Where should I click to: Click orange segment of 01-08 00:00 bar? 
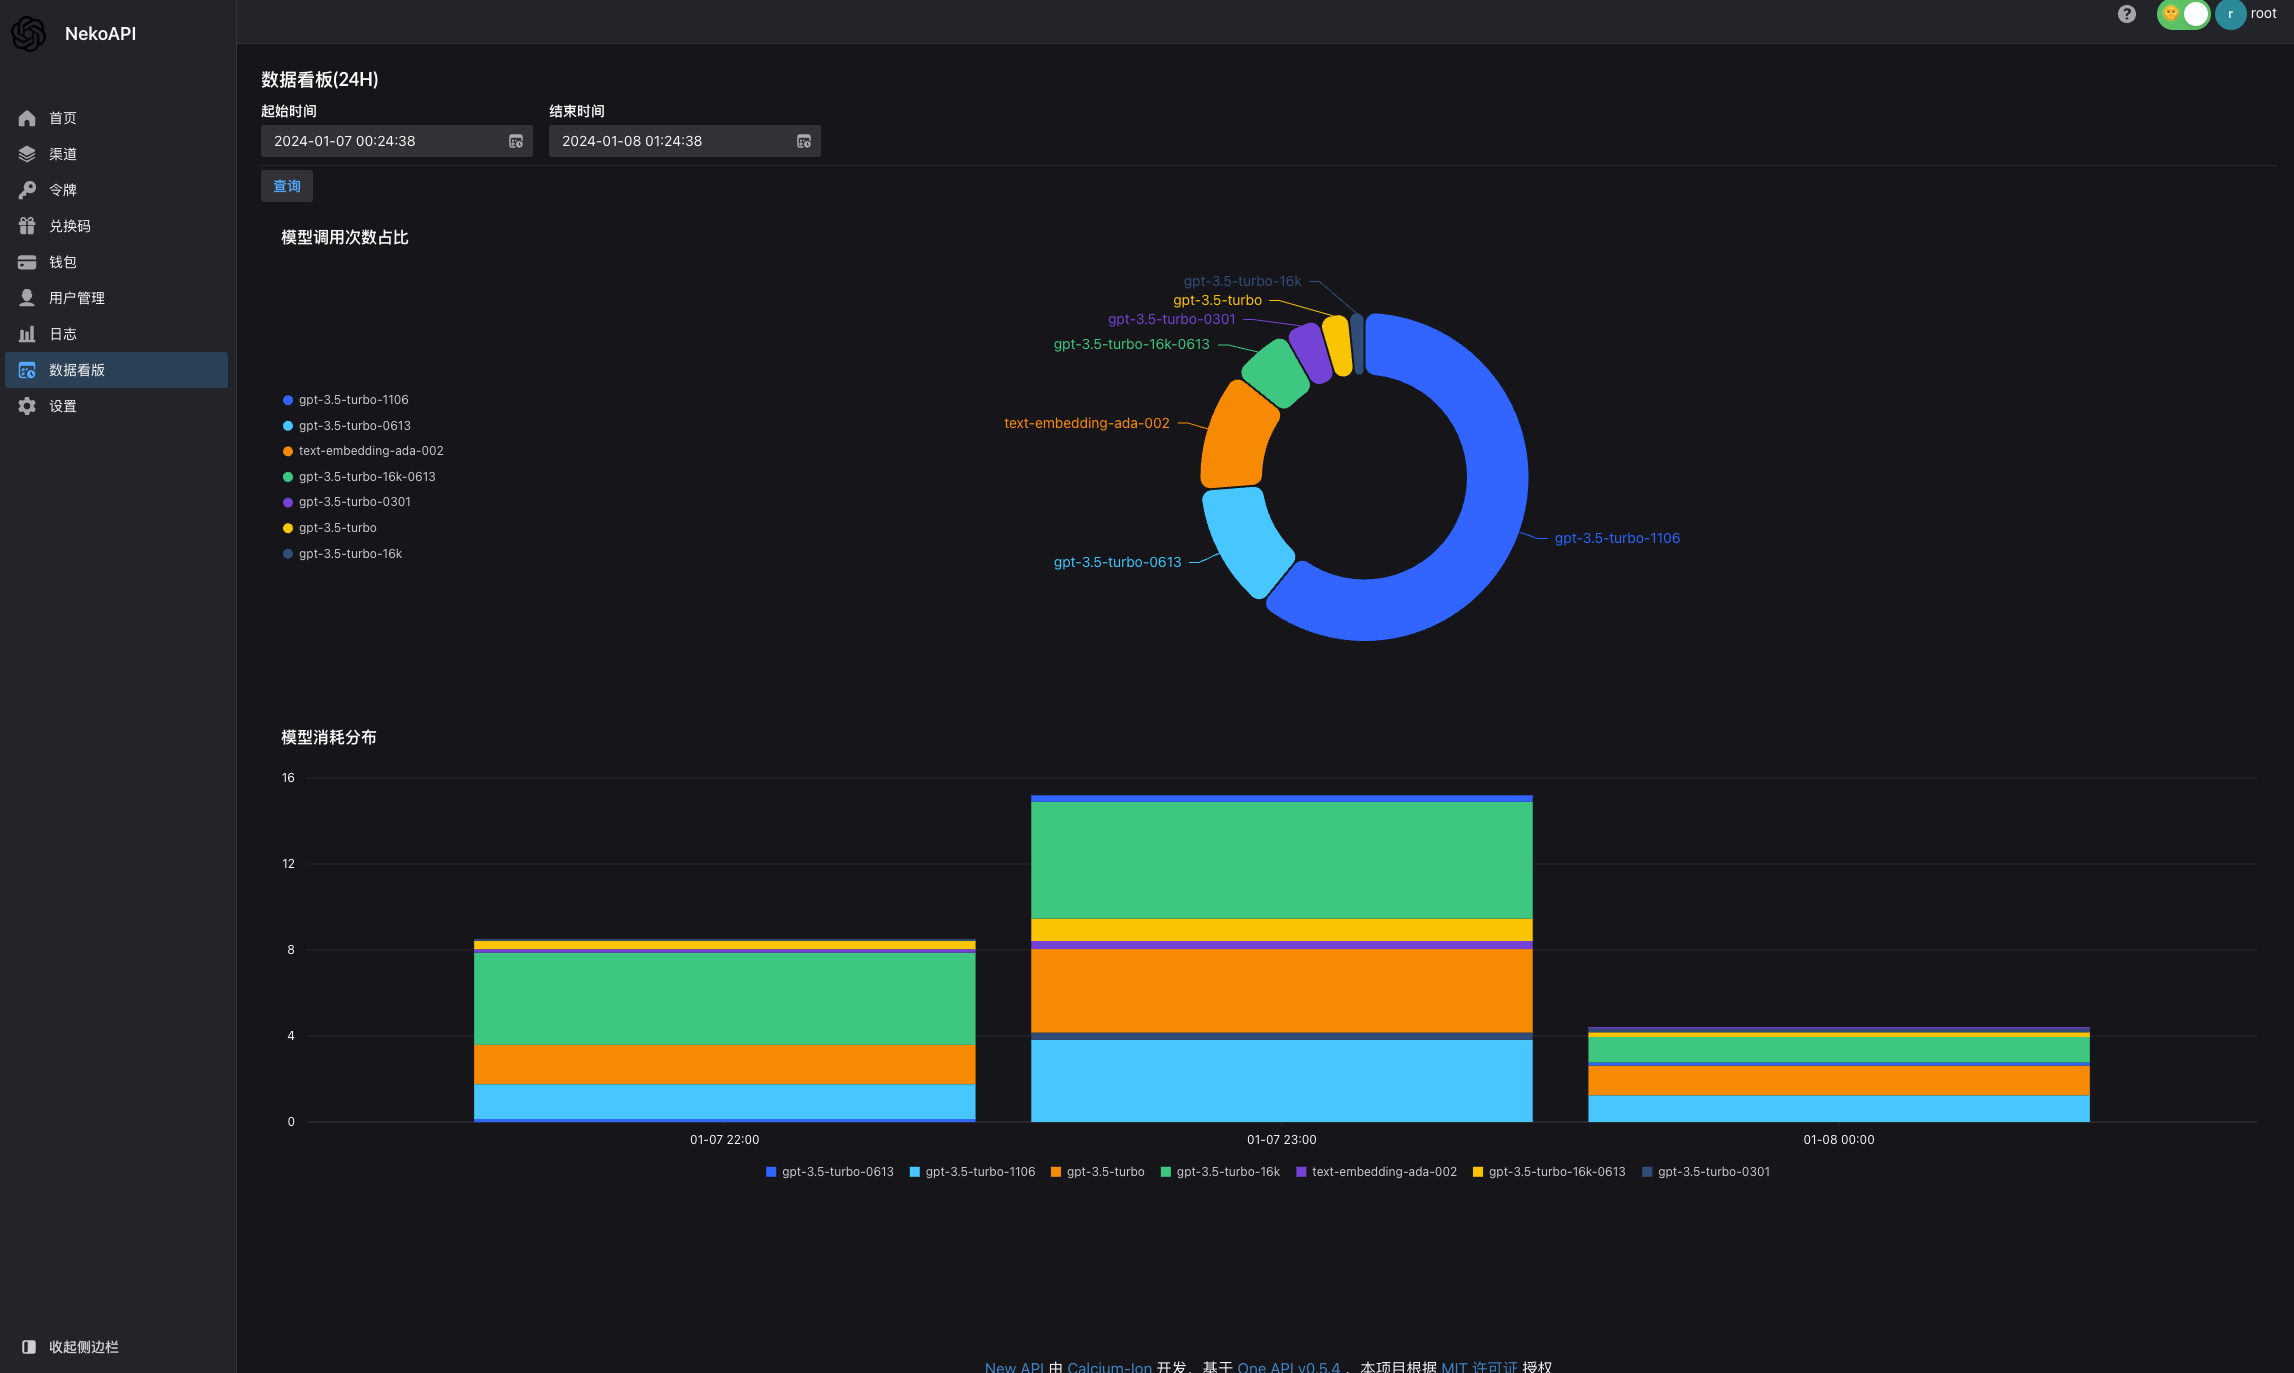tap(1838, 1081)
